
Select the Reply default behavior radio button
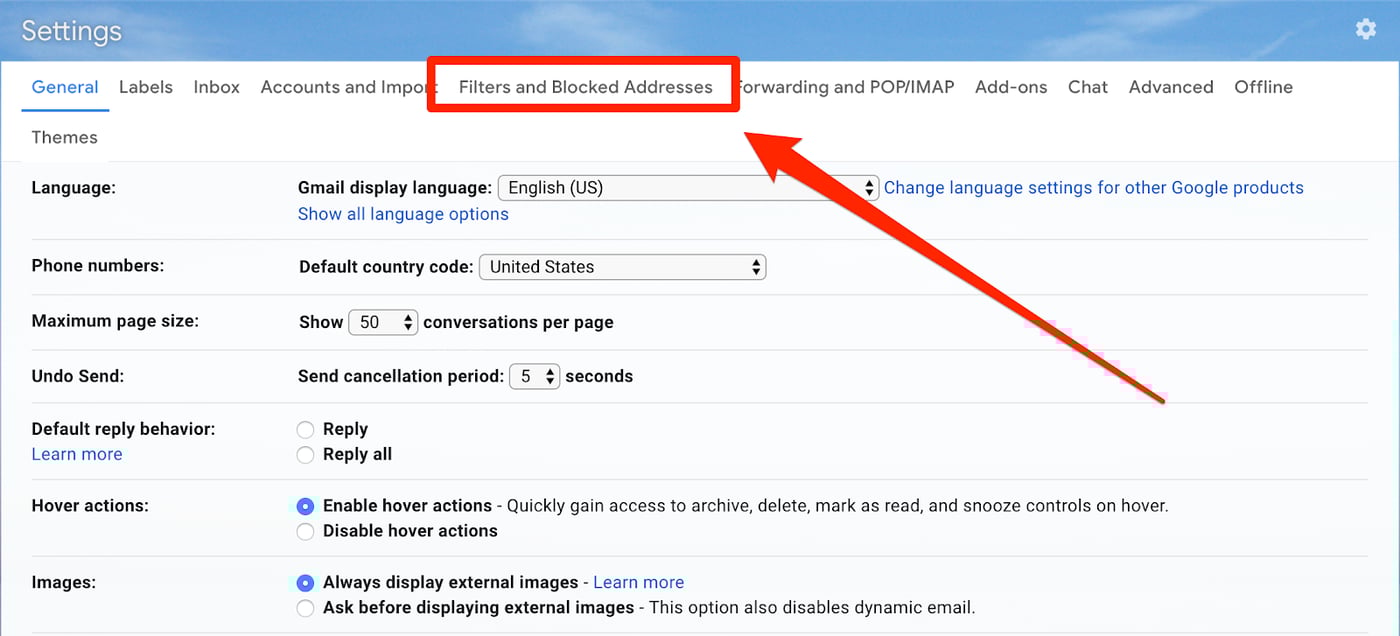pyautogui.click(x=305, y=429)
